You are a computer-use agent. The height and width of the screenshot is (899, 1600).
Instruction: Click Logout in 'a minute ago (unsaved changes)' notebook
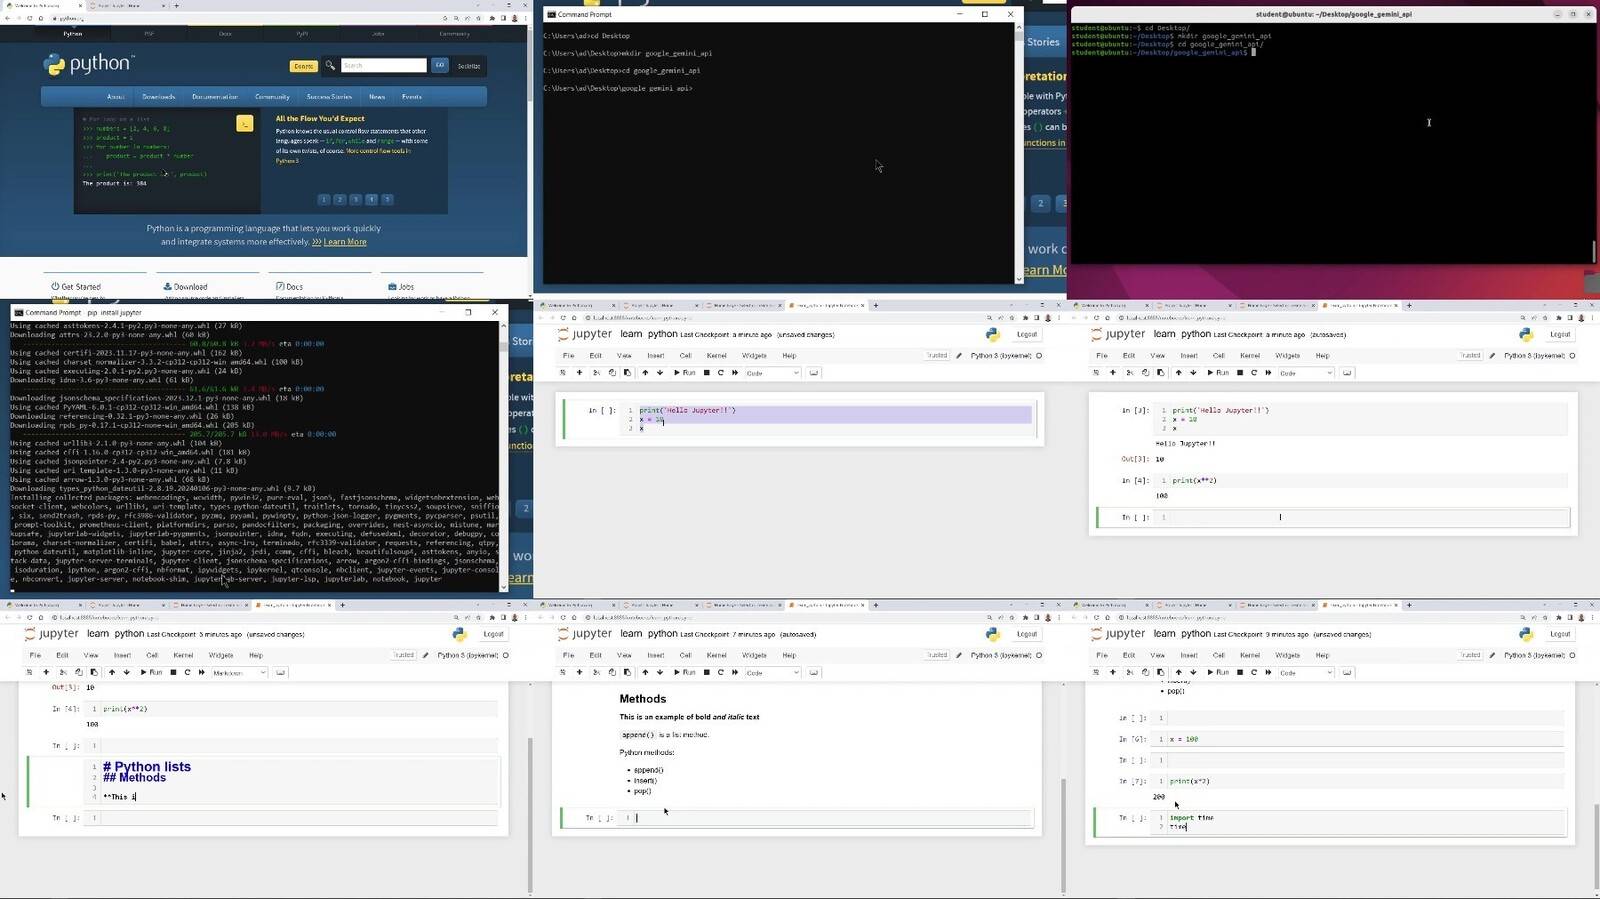(1027, 334)
